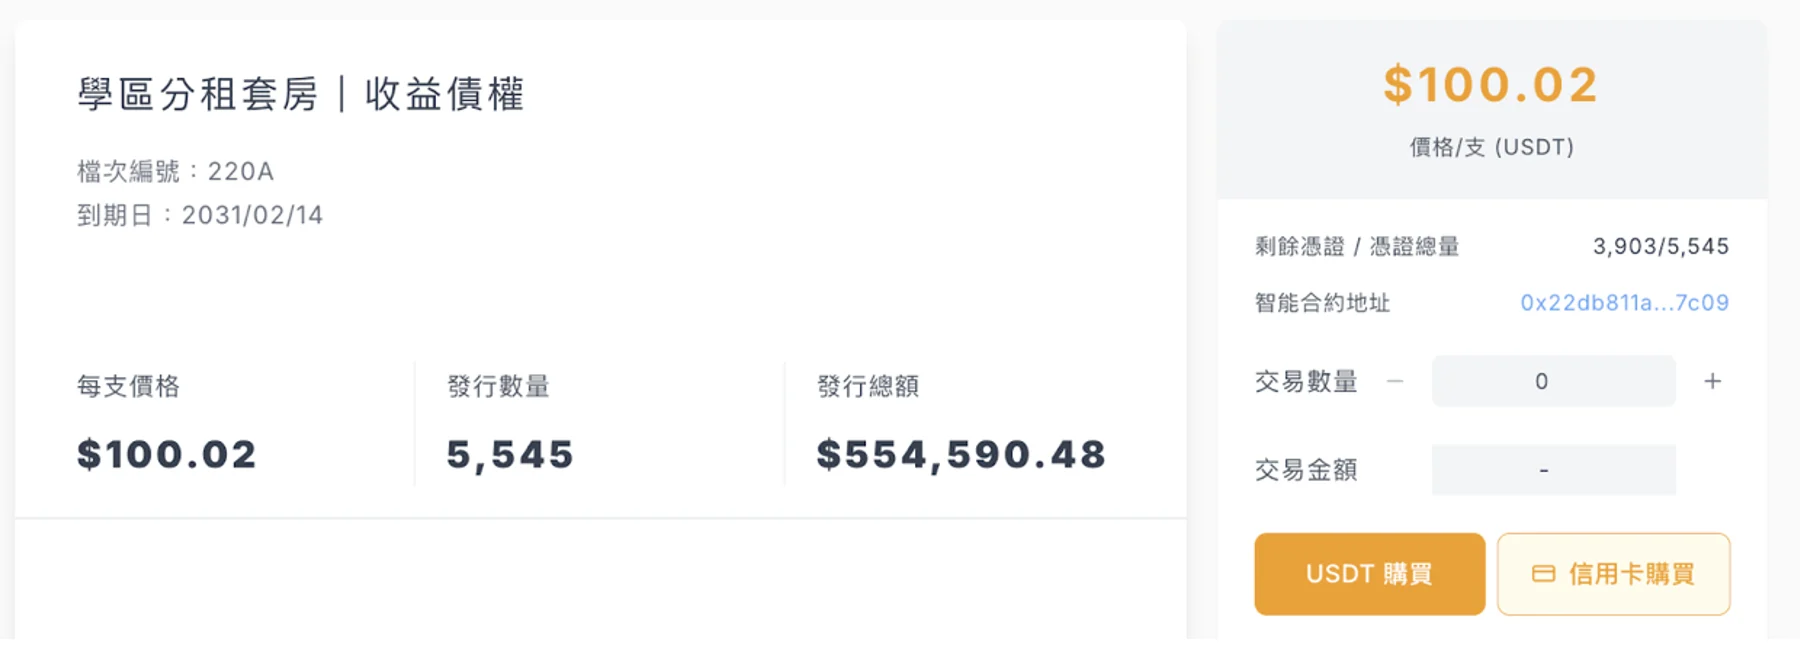Click the large orange $100.02 price

coord(1491,84)
